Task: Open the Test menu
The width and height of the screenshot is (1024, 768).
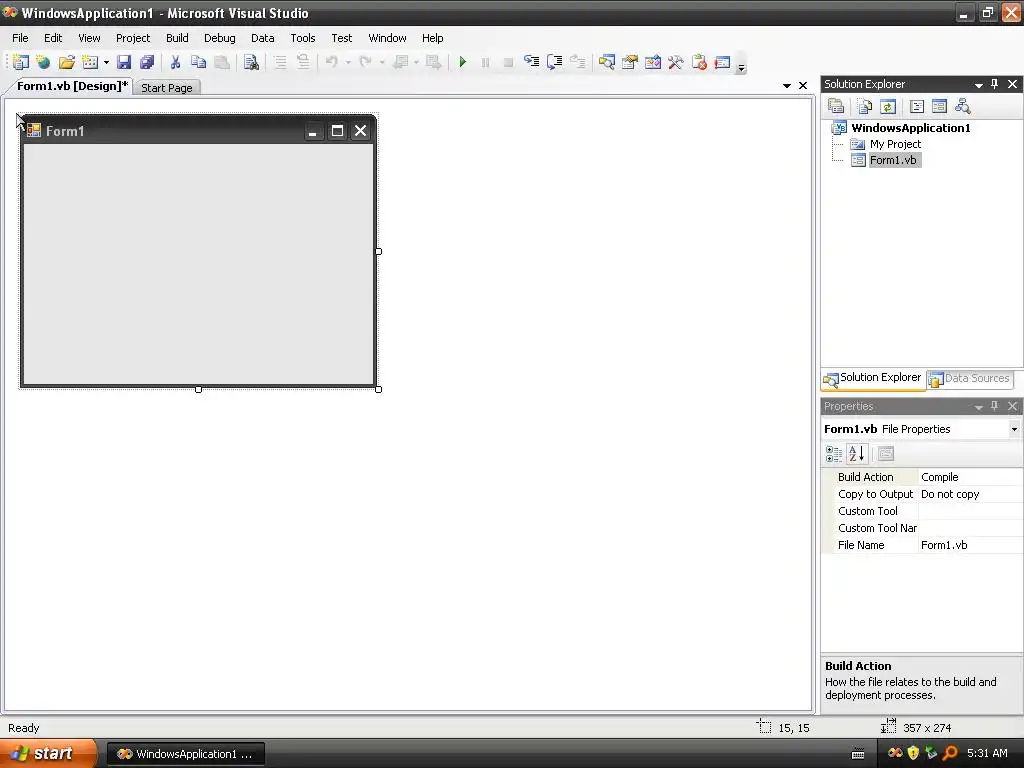Action: [x=342, y=38]
